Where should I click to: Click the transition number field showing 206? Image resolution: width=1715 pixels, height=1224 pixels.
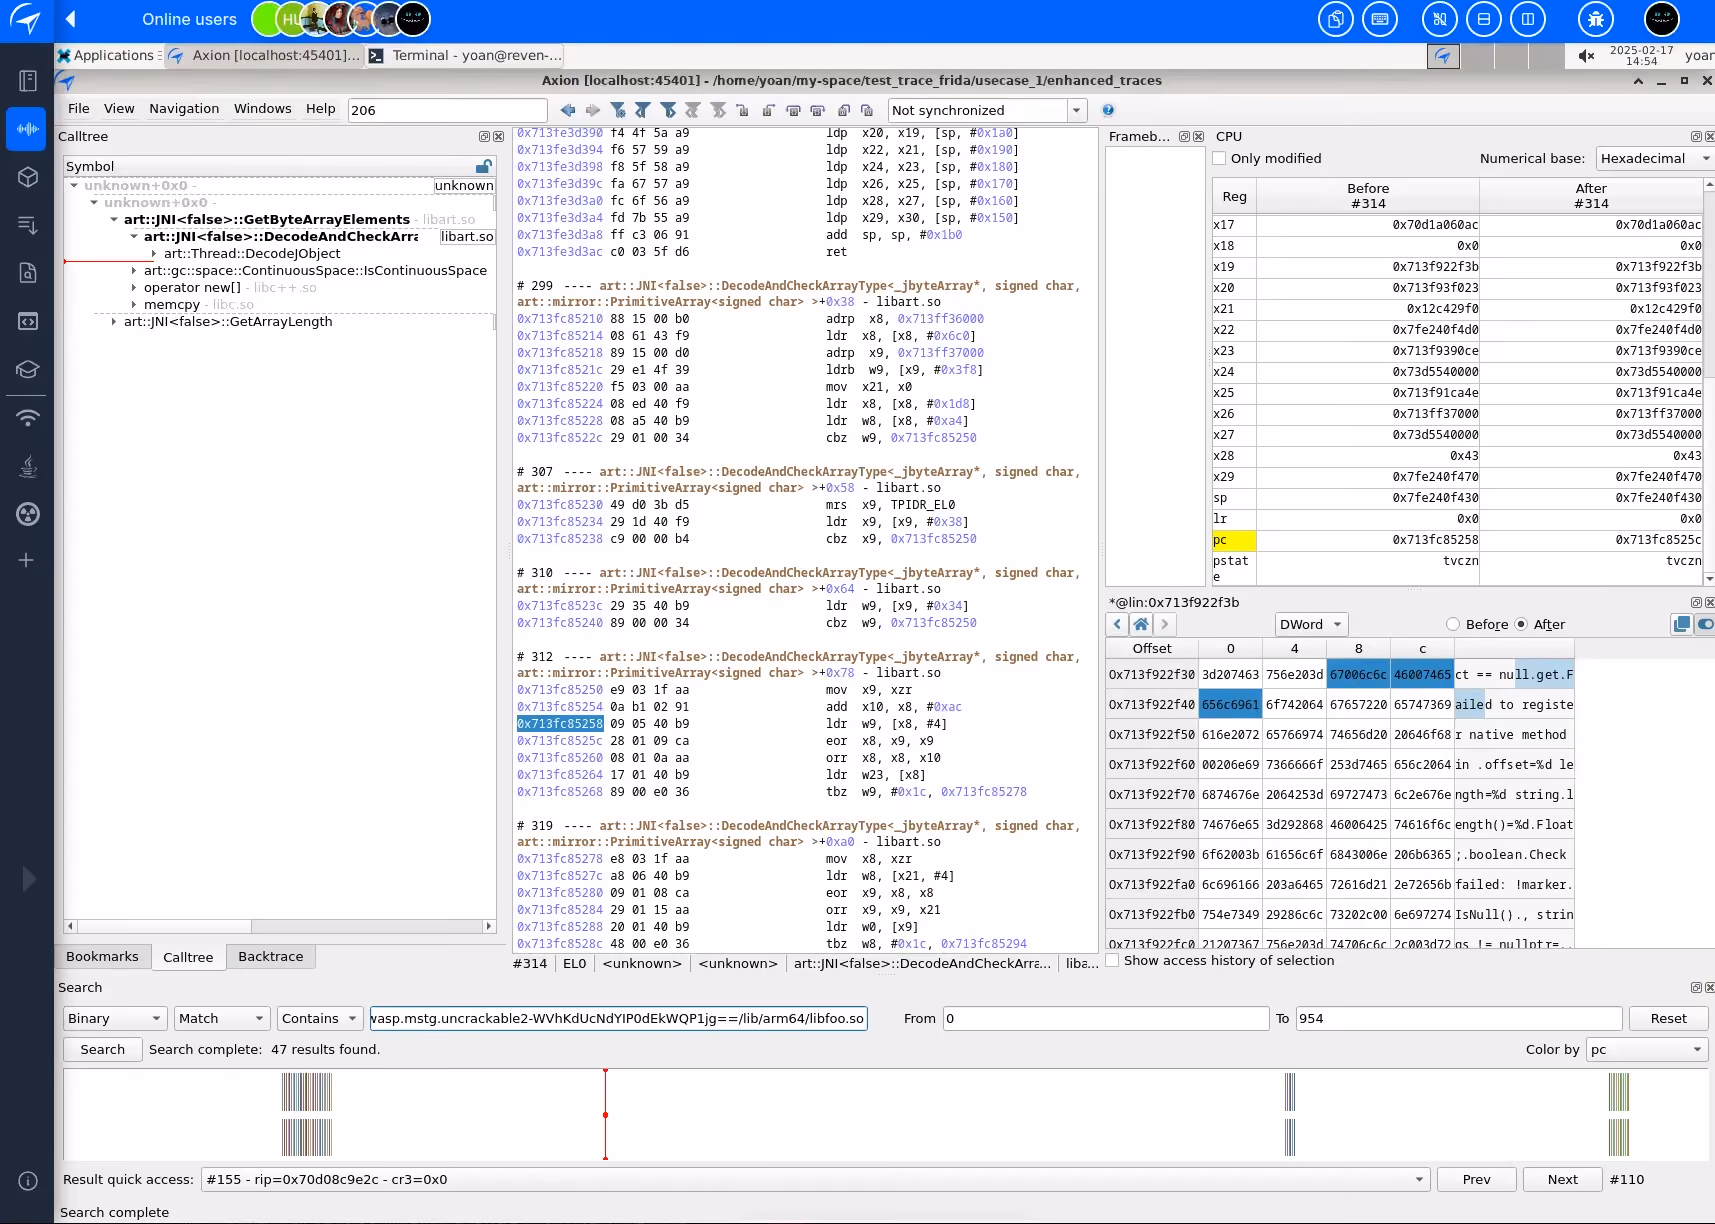tap(447, 110)
